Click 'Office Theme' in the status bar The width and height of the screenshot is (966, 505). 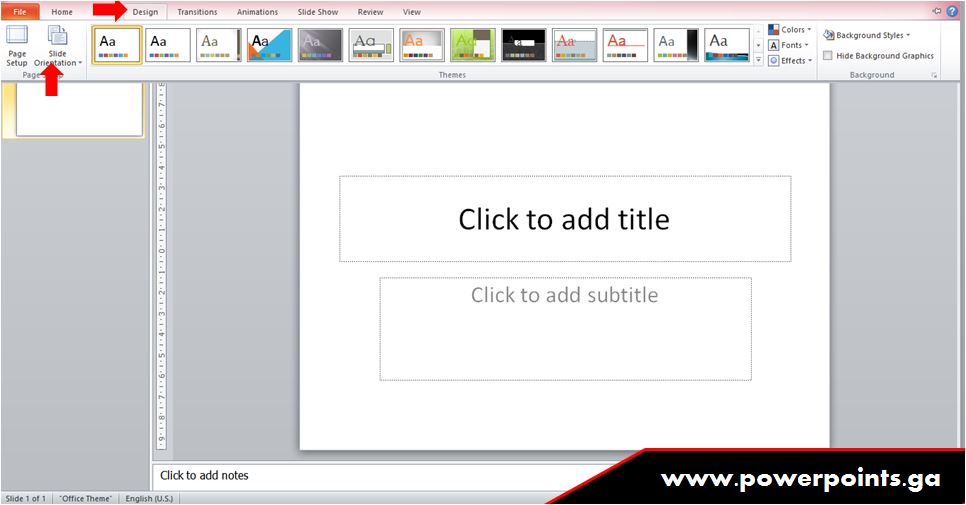coord(86,498)
